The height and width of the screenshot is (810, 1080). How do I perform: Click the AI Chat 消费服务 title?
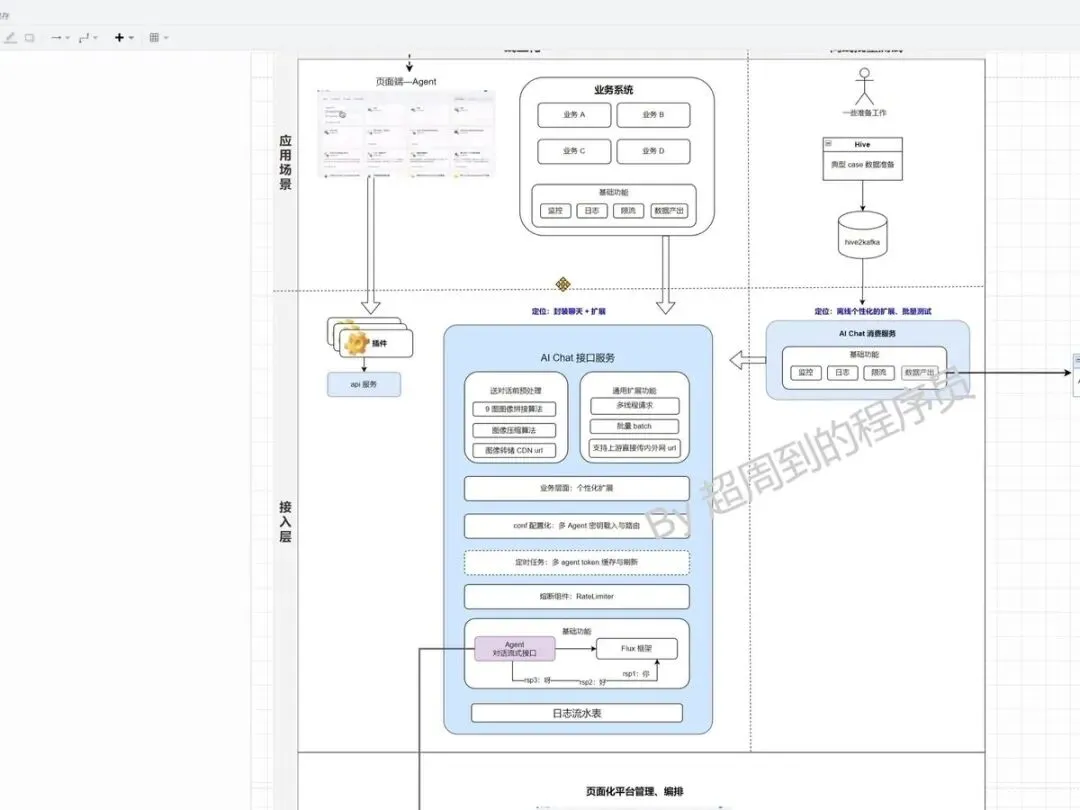pos(867,333)
